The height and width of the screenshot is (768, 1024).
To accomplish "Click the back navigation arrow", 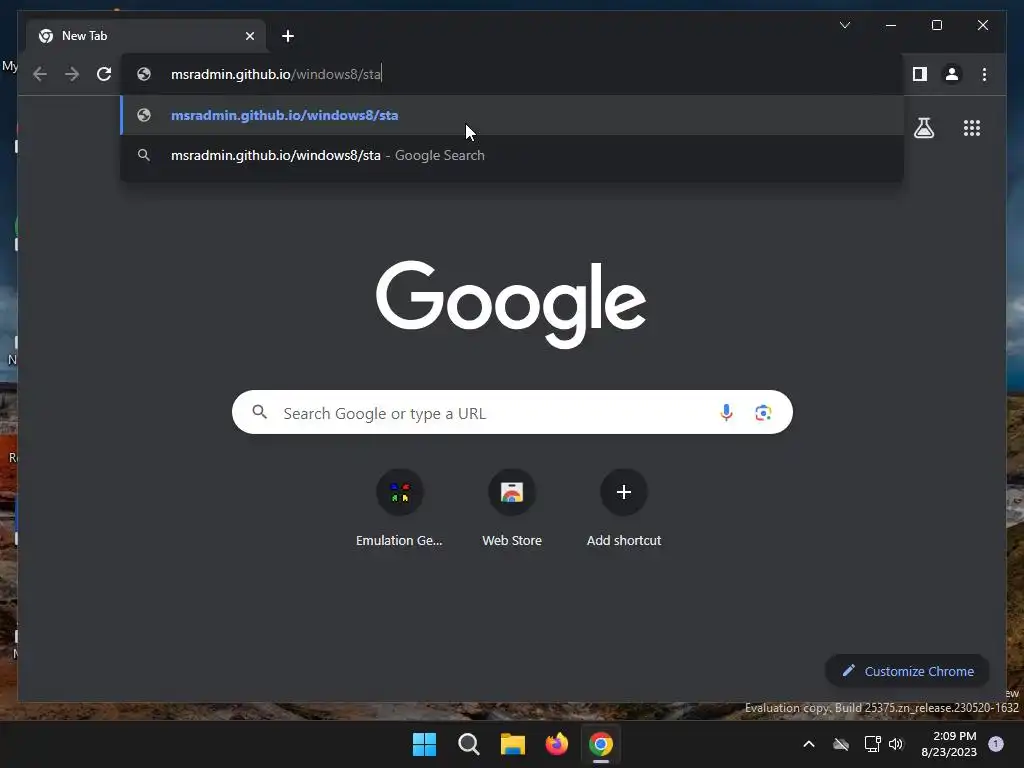I will tap(40, 74).
